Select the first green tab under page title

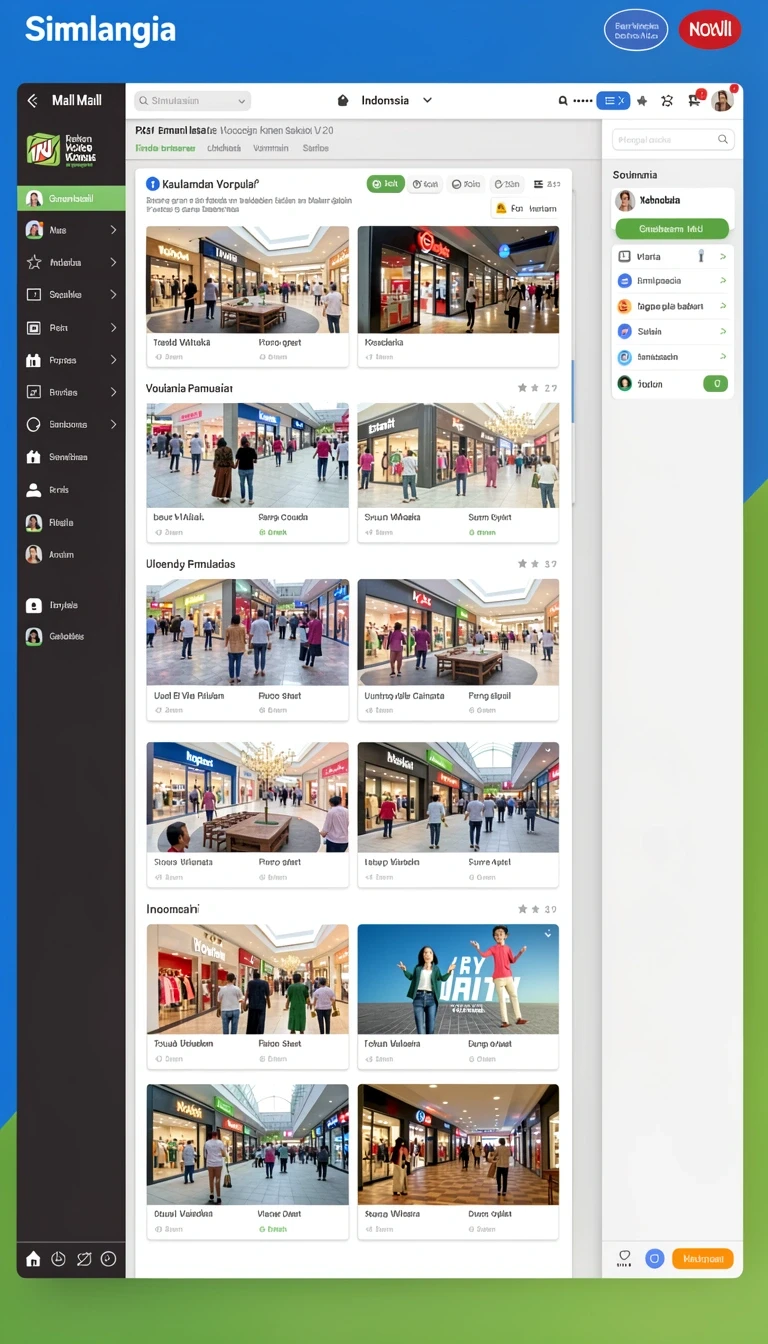pyautogui.click(x=165, y=148)
